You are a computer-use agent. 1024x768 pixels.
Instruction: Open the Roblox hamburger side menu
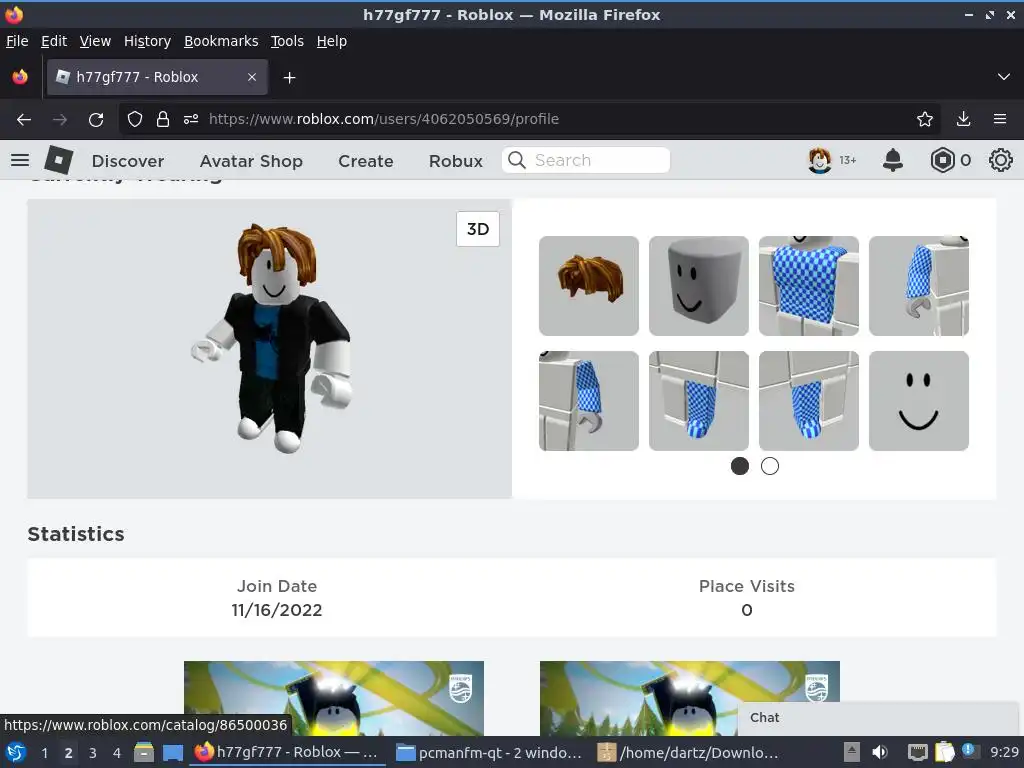(x=20, y=160)
